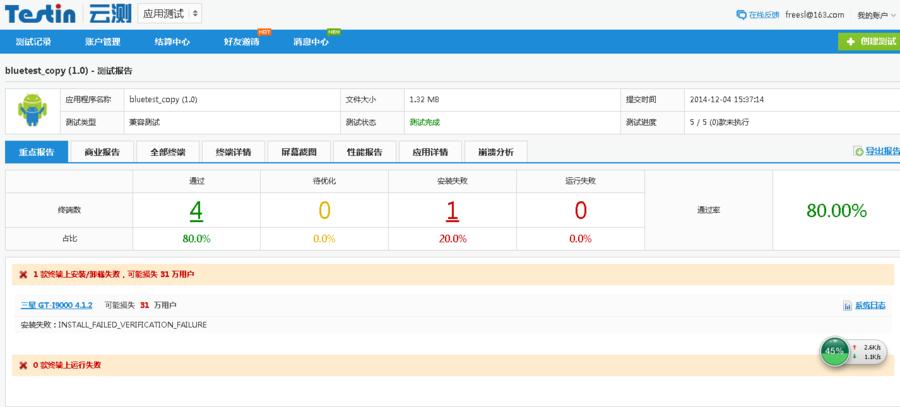Click the 系统日志 log icon
The width and height of the screenshot is (900, 407).
[x=848, y=305]
